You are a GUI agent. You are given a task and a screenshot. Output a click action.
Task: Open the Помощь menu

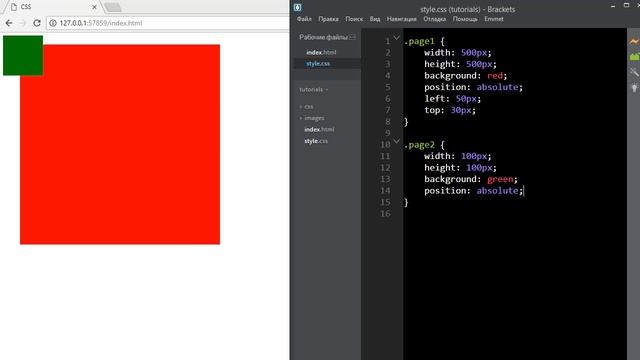tap(465, 19)
